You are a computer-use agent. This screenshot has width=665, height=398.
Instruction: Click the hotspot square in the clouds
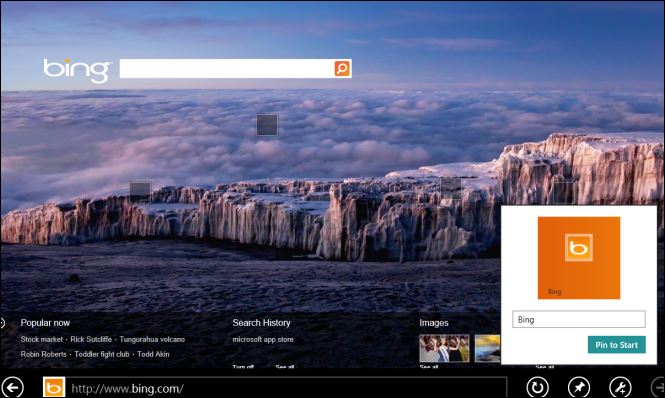pos(267,125)
